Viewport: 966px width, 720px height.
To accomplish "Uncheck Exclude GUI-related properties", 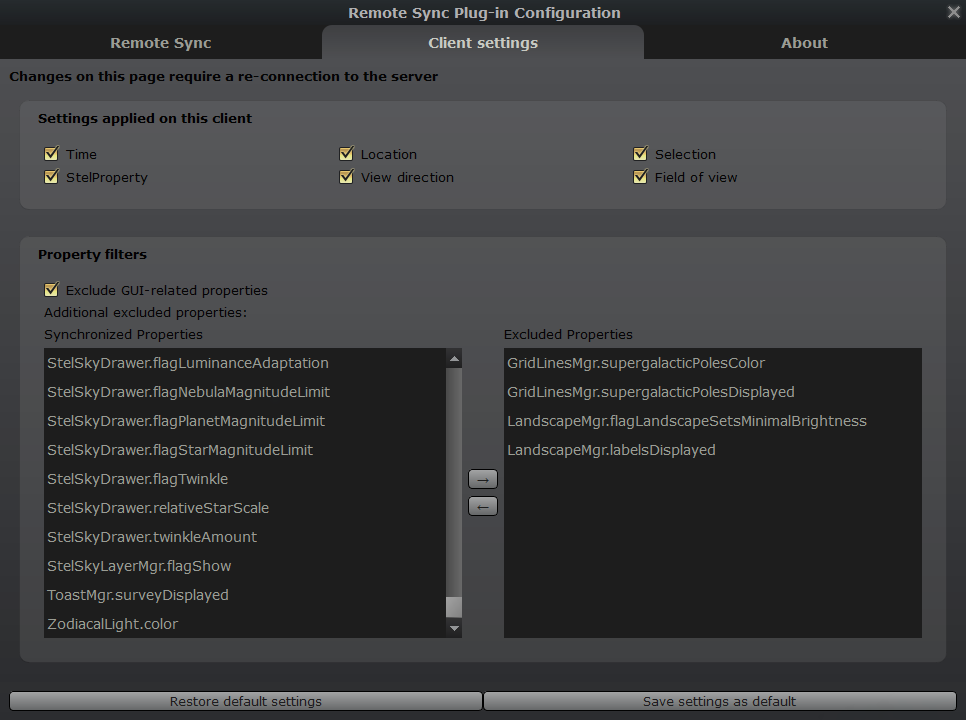I will [52, 290].
